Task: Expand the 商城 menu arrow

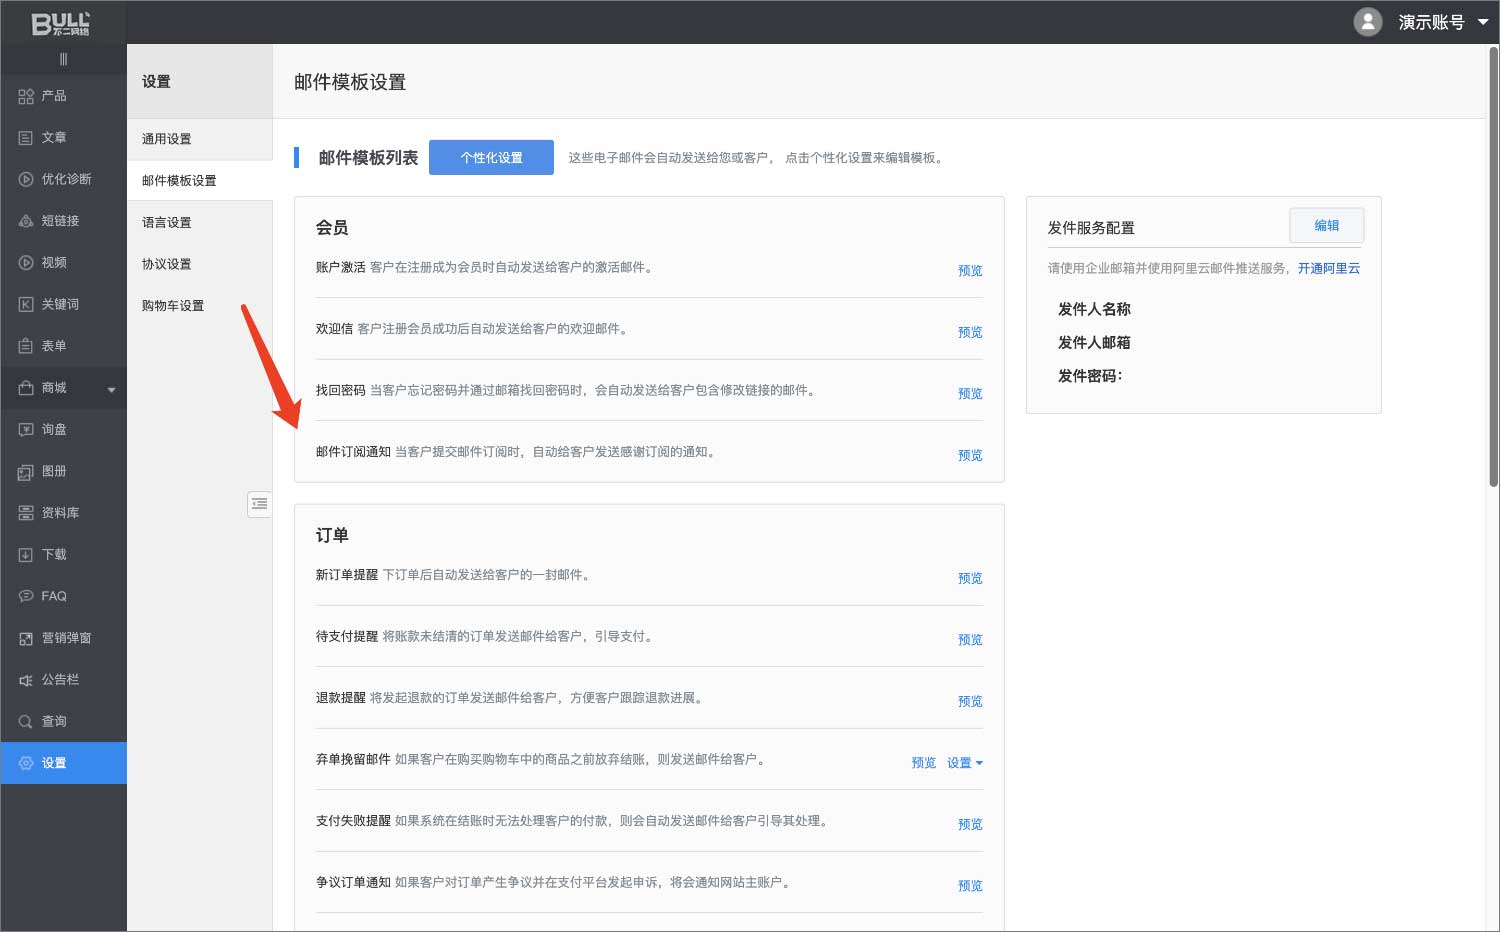Action: [111, 389]
